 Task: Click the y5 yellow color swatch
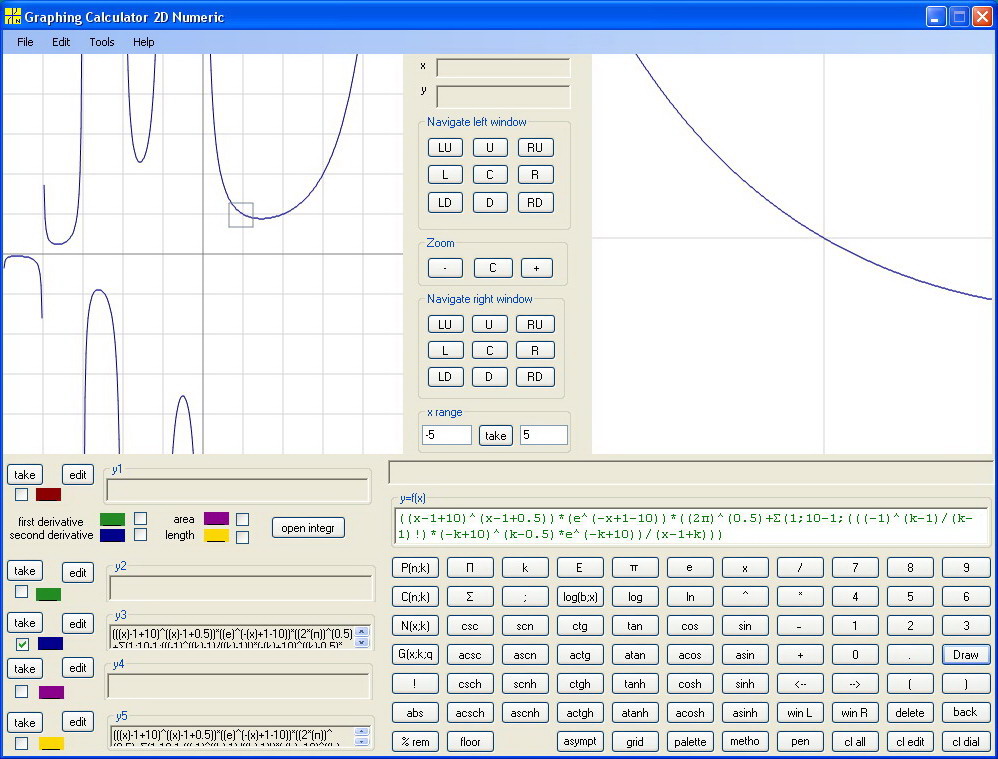pos(52,743)
